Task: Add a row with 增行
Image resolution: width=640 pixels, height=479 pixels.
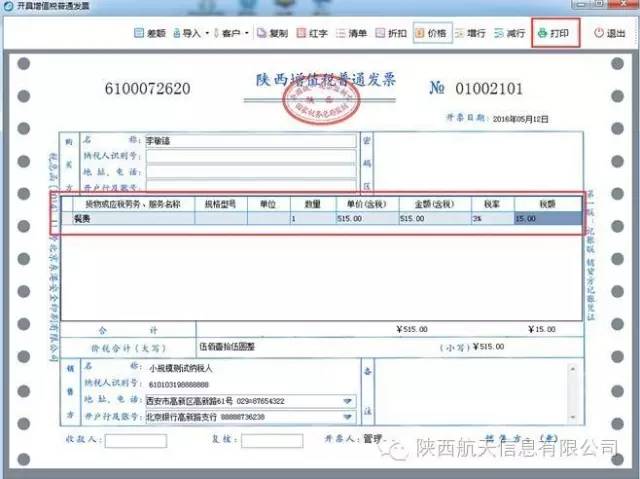Action: pyautogui.click(x=470, y=33)
